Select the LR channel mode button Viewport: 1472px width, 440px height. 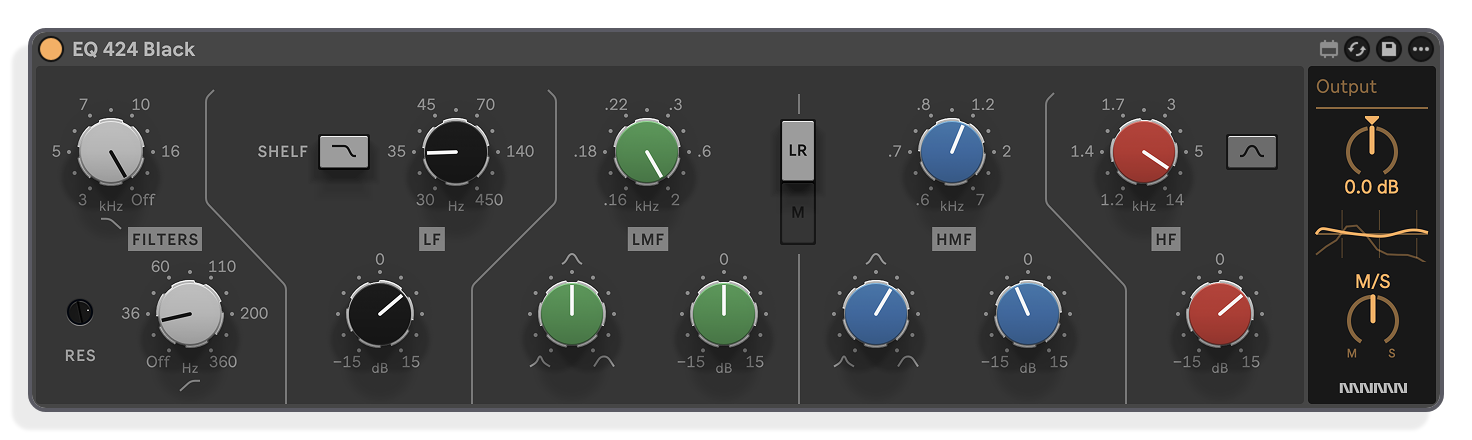click(798, 151)
